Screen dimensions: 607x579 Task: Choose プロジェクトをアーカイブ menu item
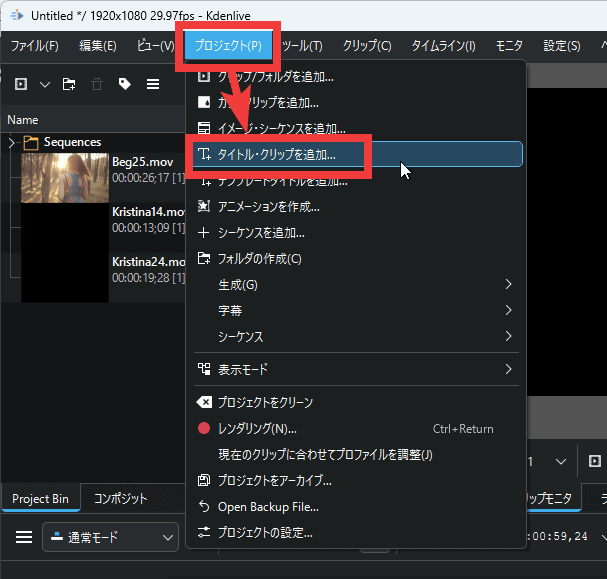point(274,480)
